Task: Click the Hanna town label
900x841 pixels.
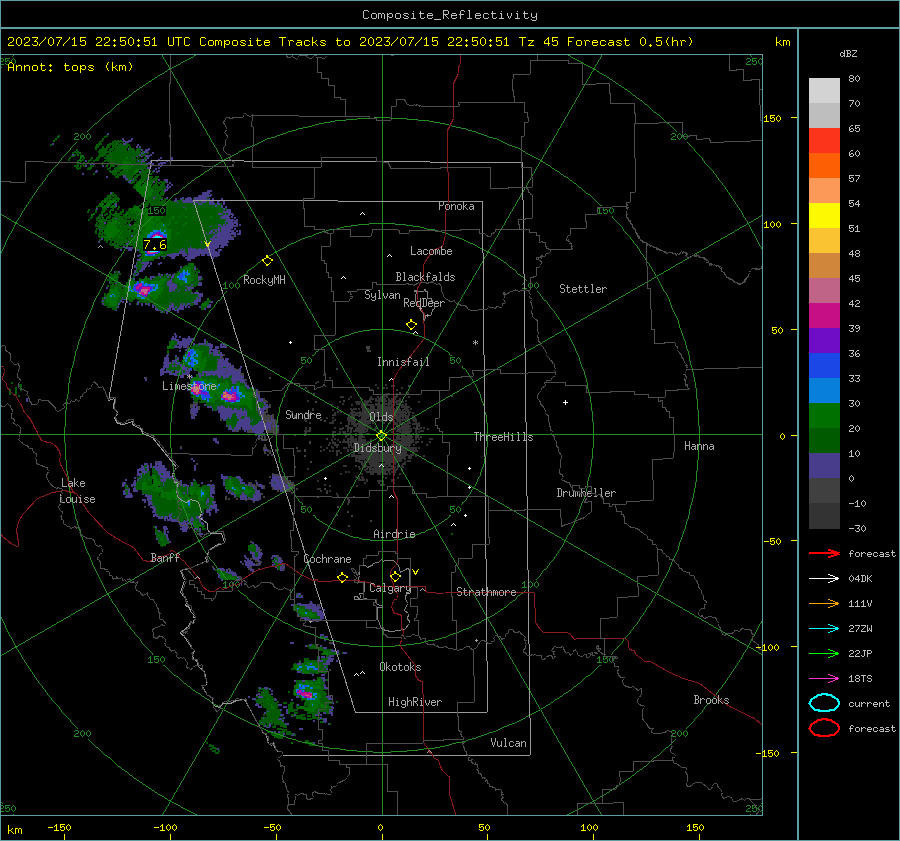Action: pos(699,446)
